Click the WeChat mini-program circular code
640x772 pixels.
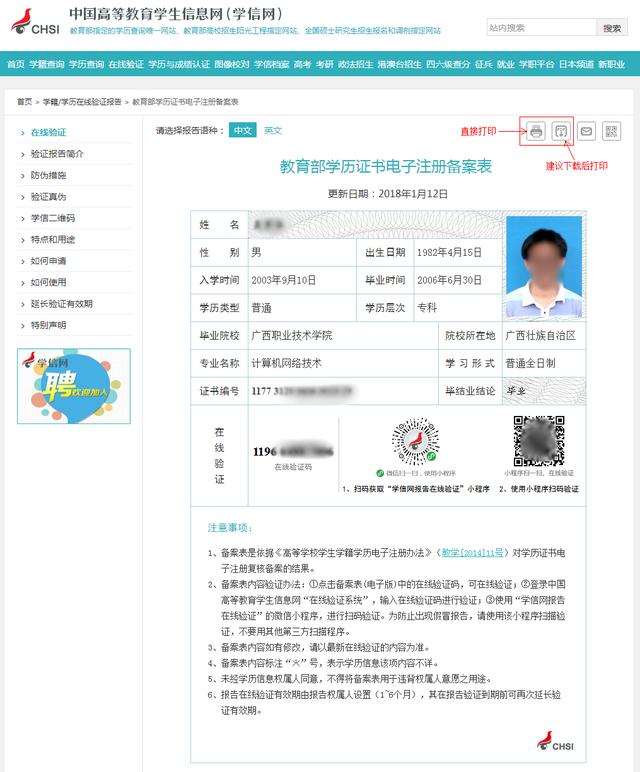coord(415,441)
